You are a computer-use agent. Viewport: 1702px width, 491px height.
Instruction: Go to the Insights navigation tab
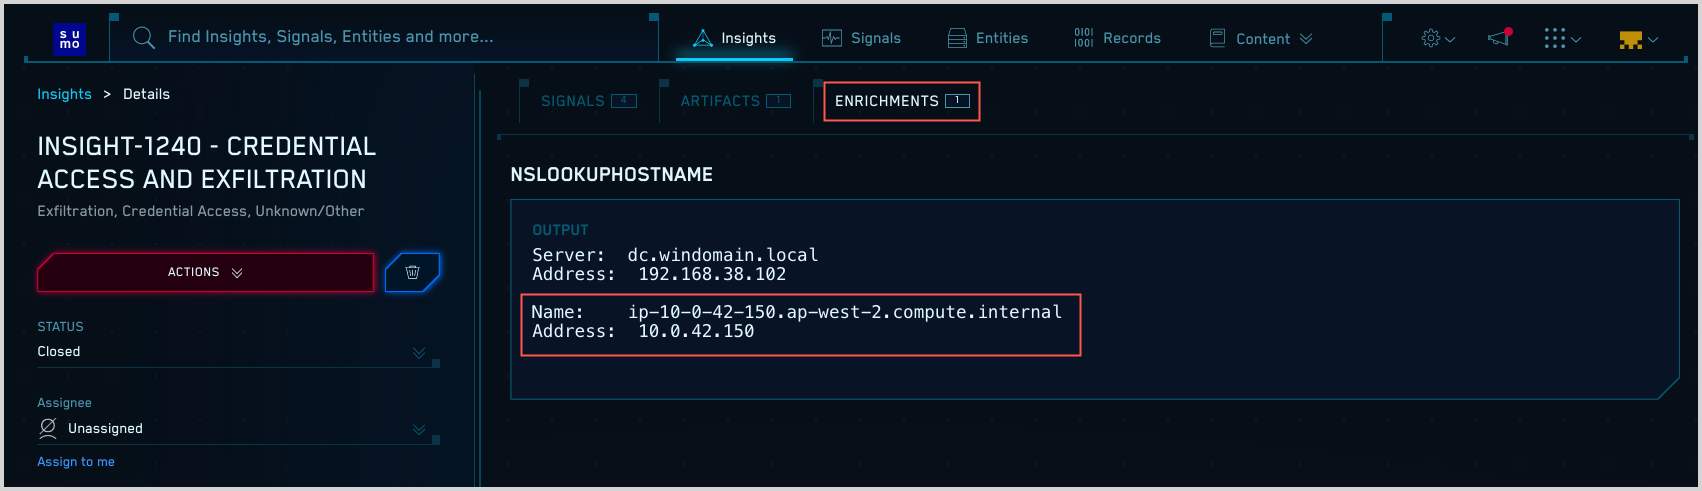click(x=735, y=38)
